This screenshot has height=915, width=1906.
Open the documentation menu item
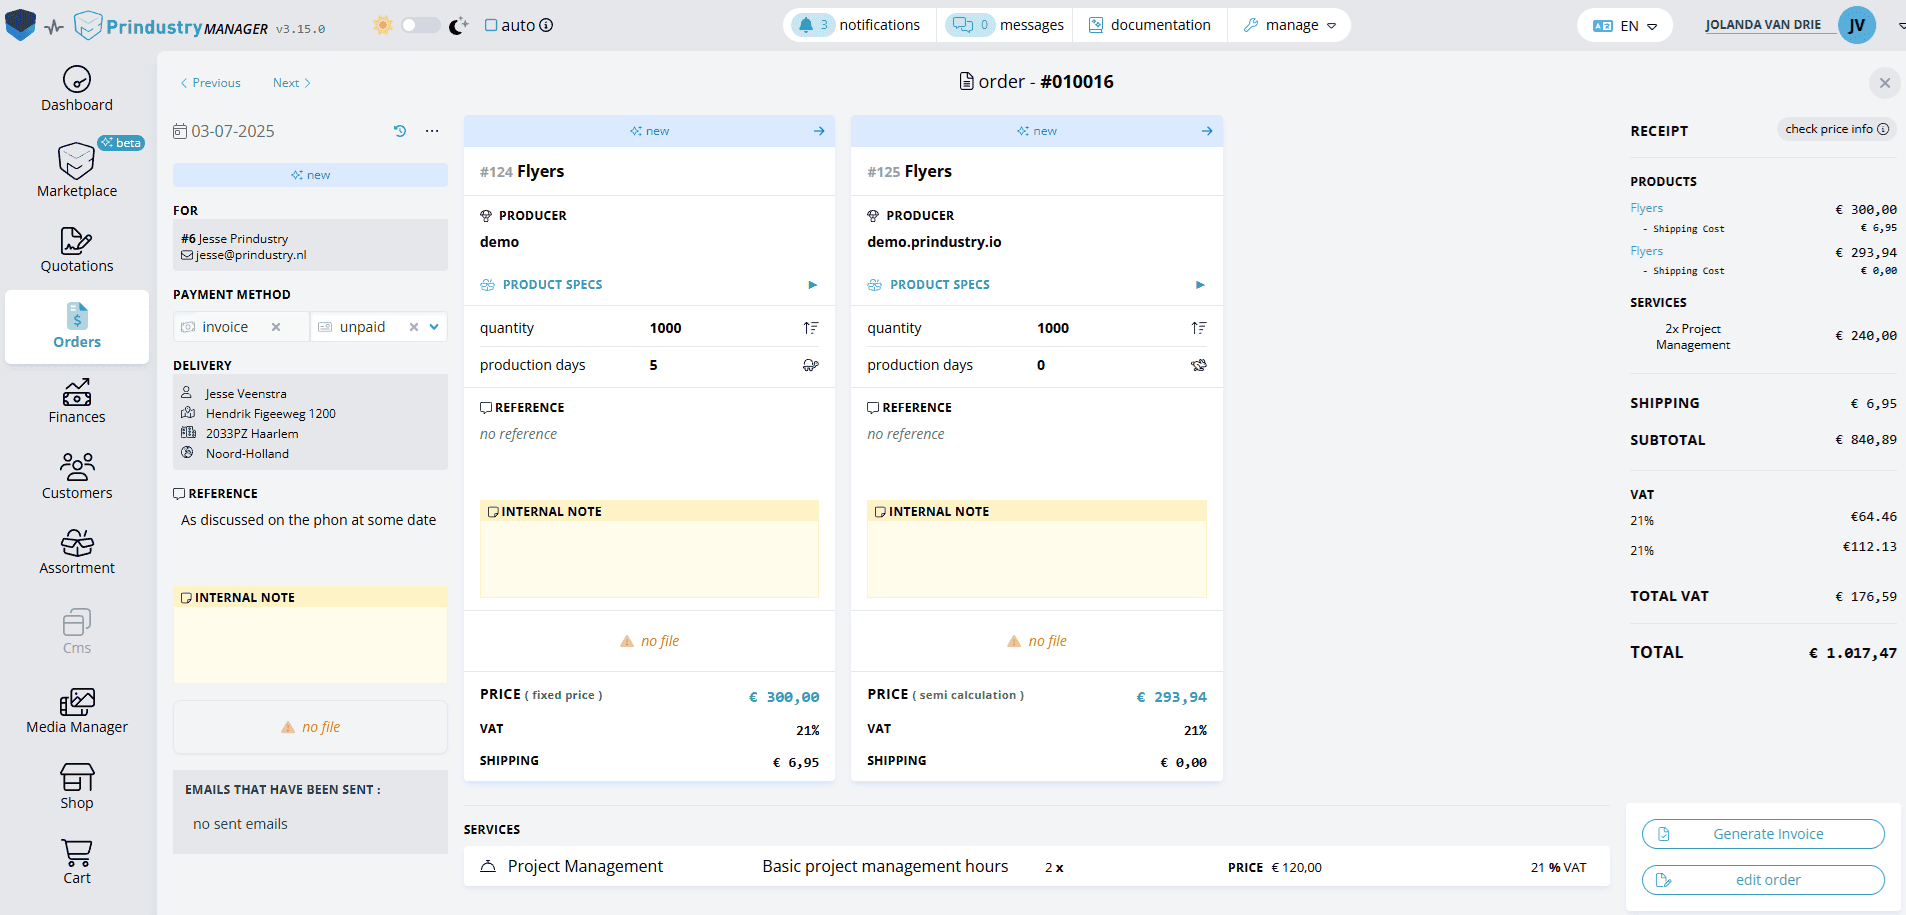click(1150, 25)
